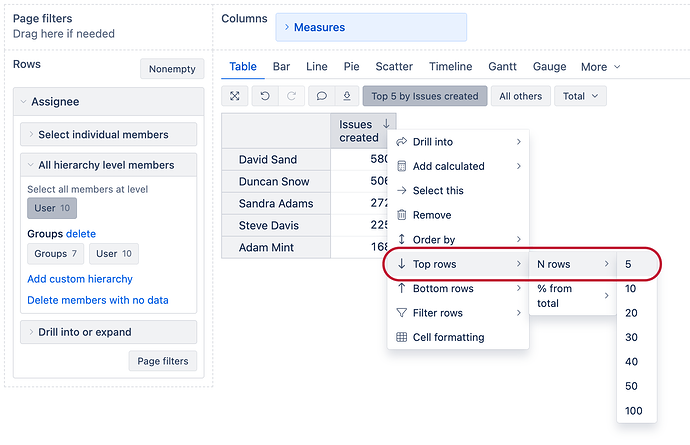
Task: Expand the Drill into or expand section
Action: pyautogui.click(x=108, y=332)
